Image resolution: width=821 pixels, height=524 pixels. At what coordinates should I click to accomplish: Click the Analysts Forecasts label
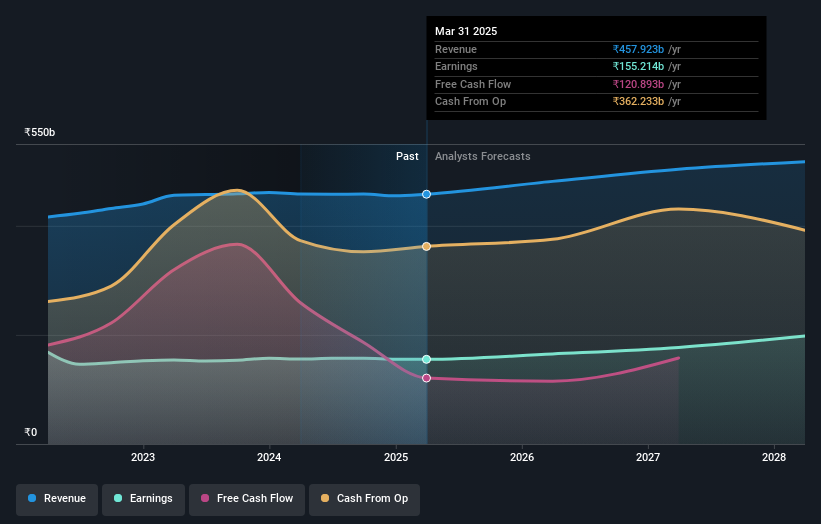(x=483, y=157)
